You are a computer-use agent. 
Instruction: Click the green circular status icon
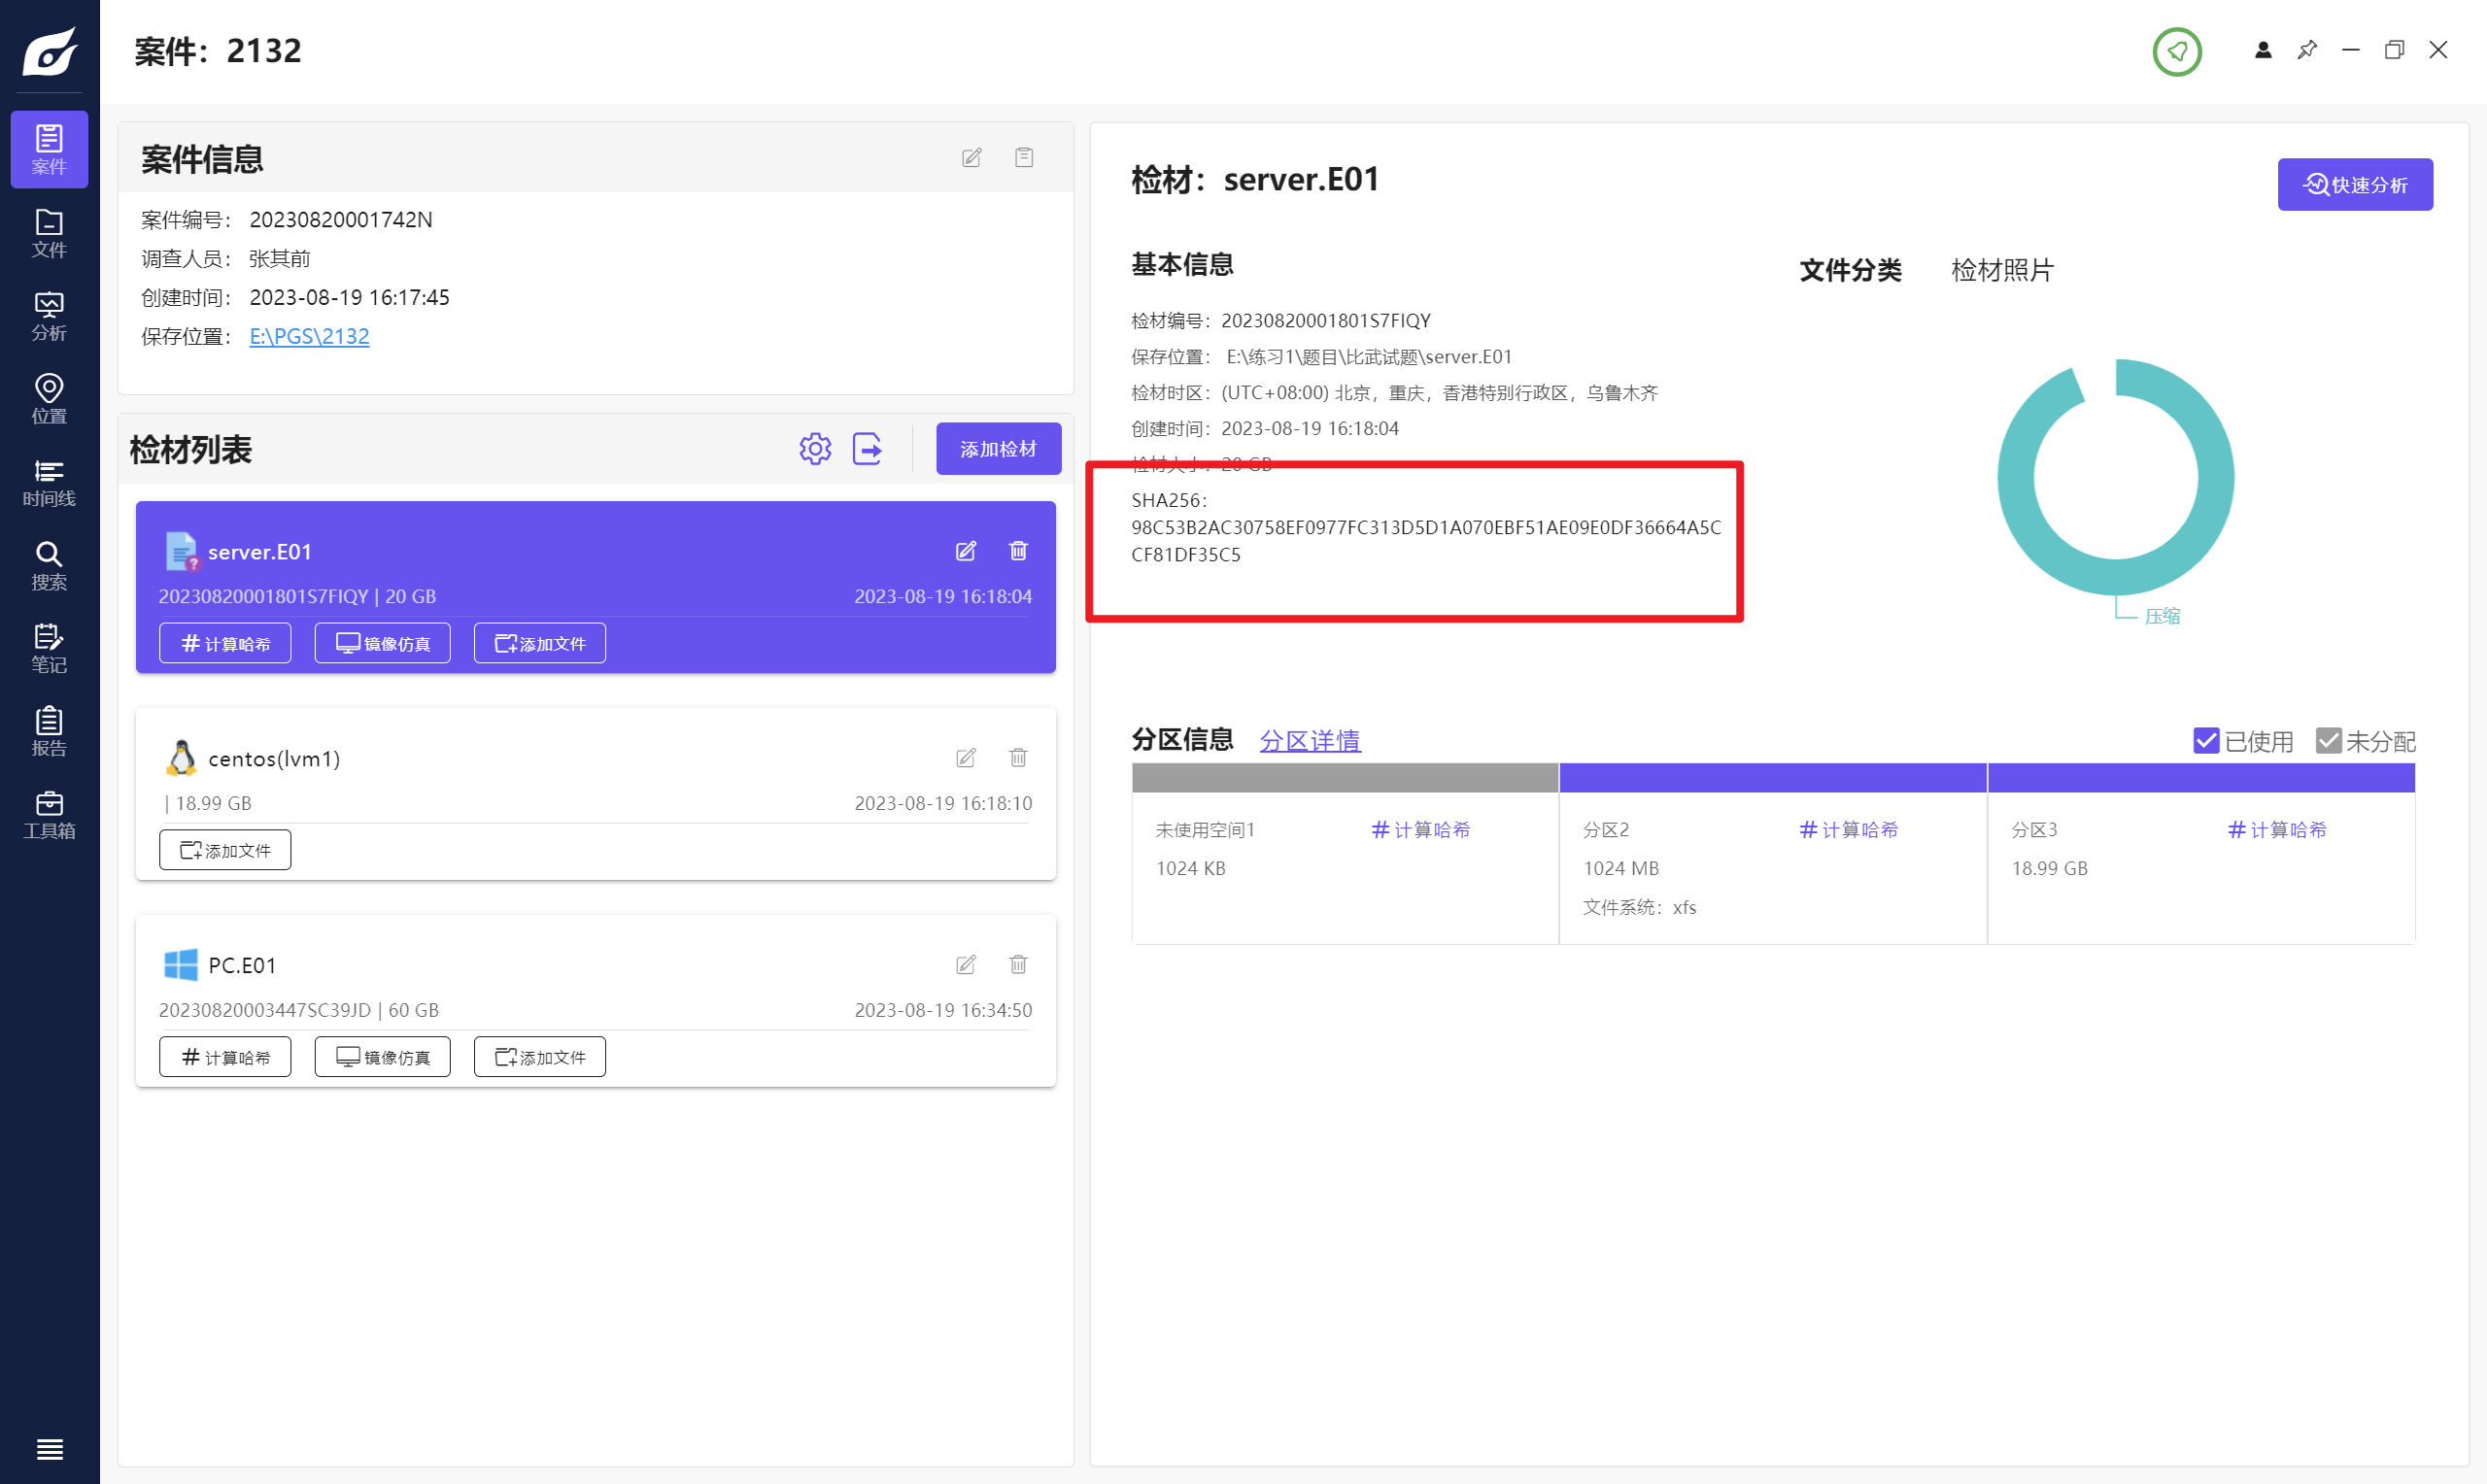tap(2177, 51)
